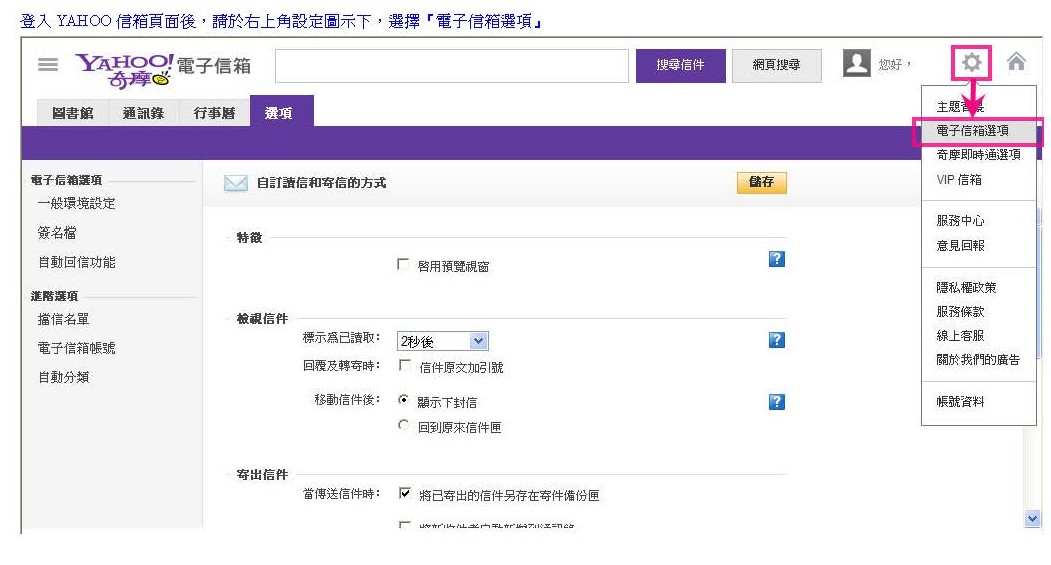1051x565 pixels.
Task: Go to the home icon
Action: click(1016, 62)
